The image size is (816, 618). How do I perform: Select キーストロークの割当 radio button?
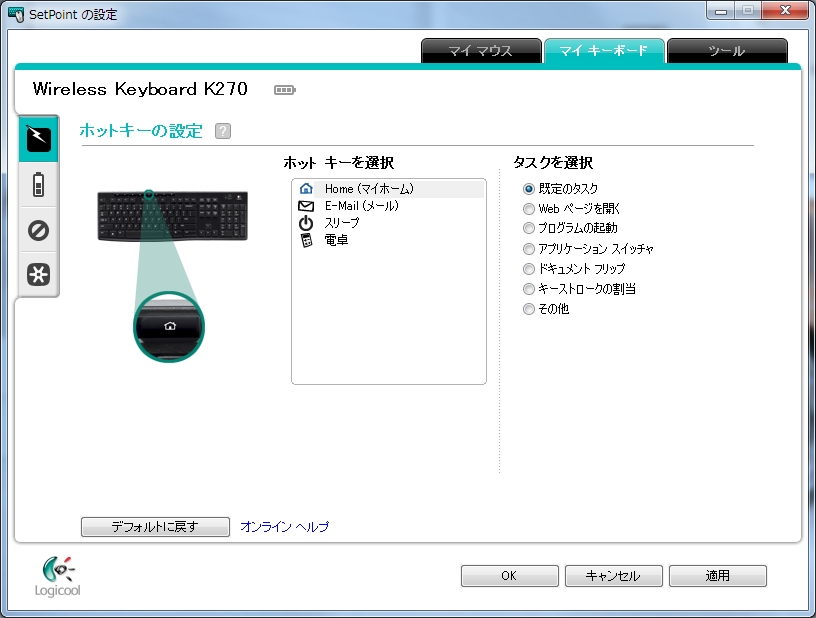pos(529,289)
